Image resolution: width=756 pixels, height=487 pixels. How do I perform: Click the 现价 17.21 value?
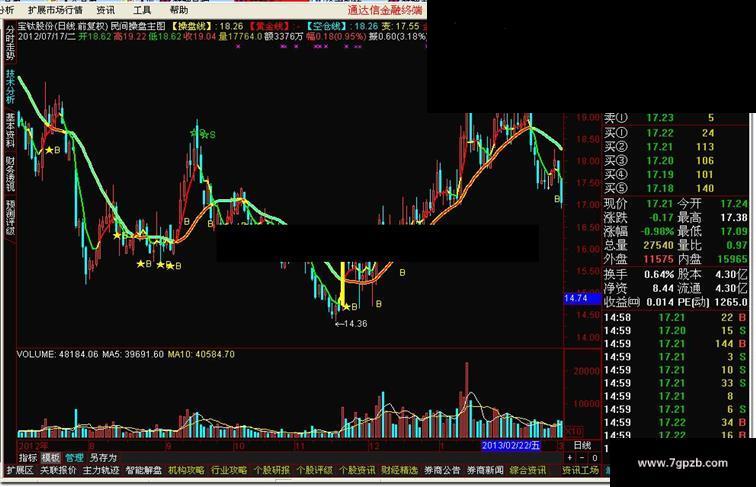coord(660,203)
